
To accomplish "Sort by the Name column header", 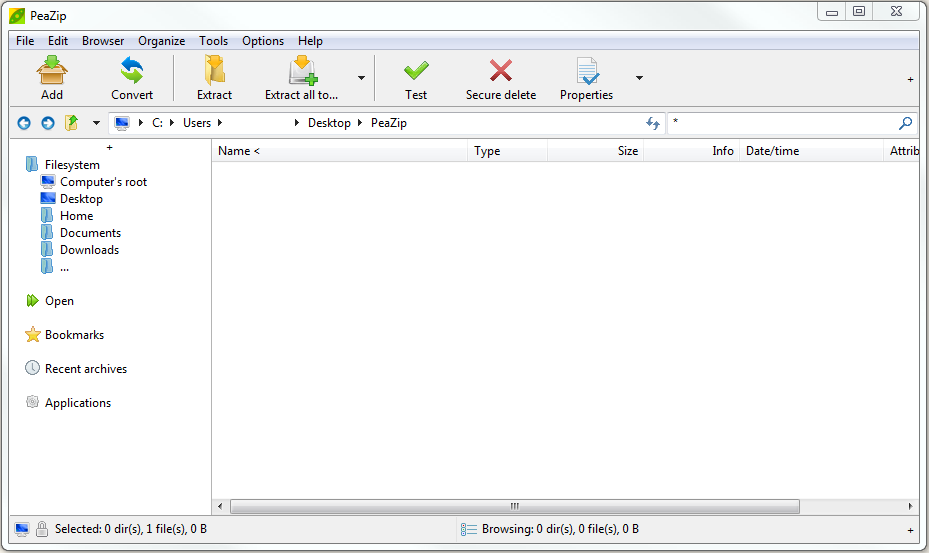I will click(340, 151).
